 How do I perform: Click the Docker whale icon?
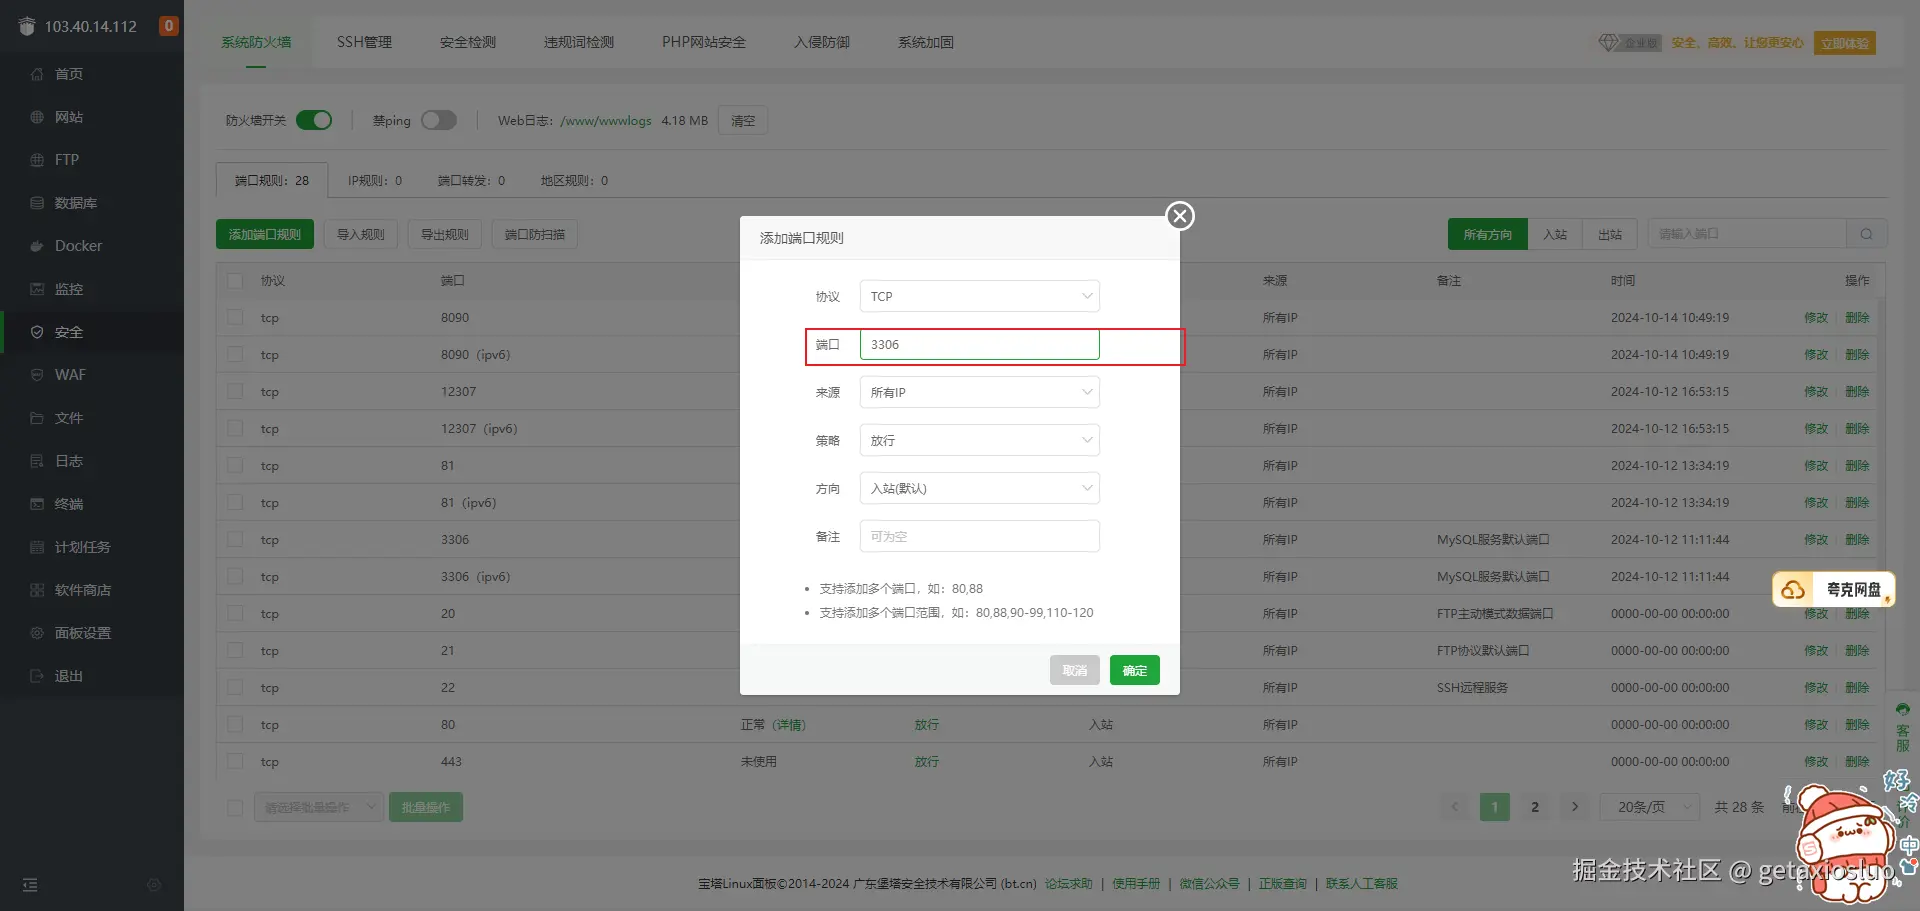(37, 246)
